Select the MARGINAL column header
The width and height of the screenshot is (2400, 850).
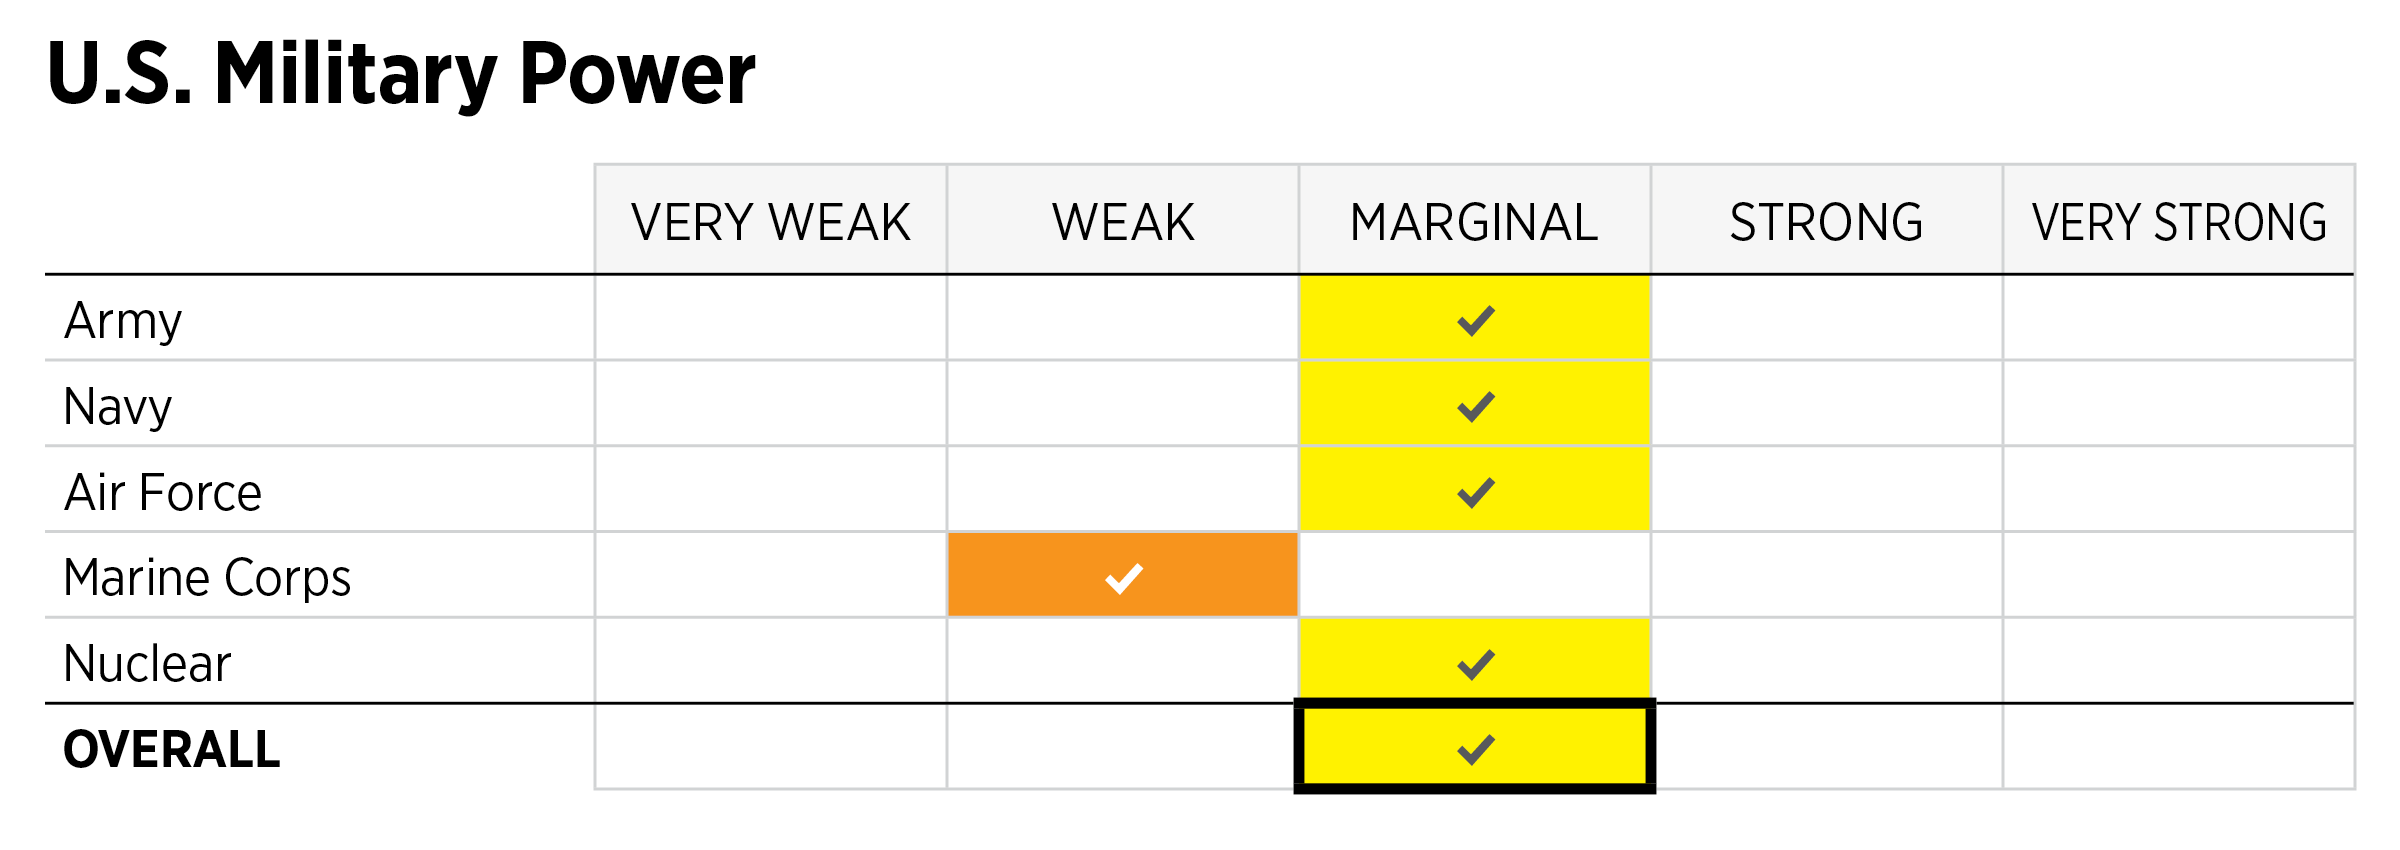1474,222
